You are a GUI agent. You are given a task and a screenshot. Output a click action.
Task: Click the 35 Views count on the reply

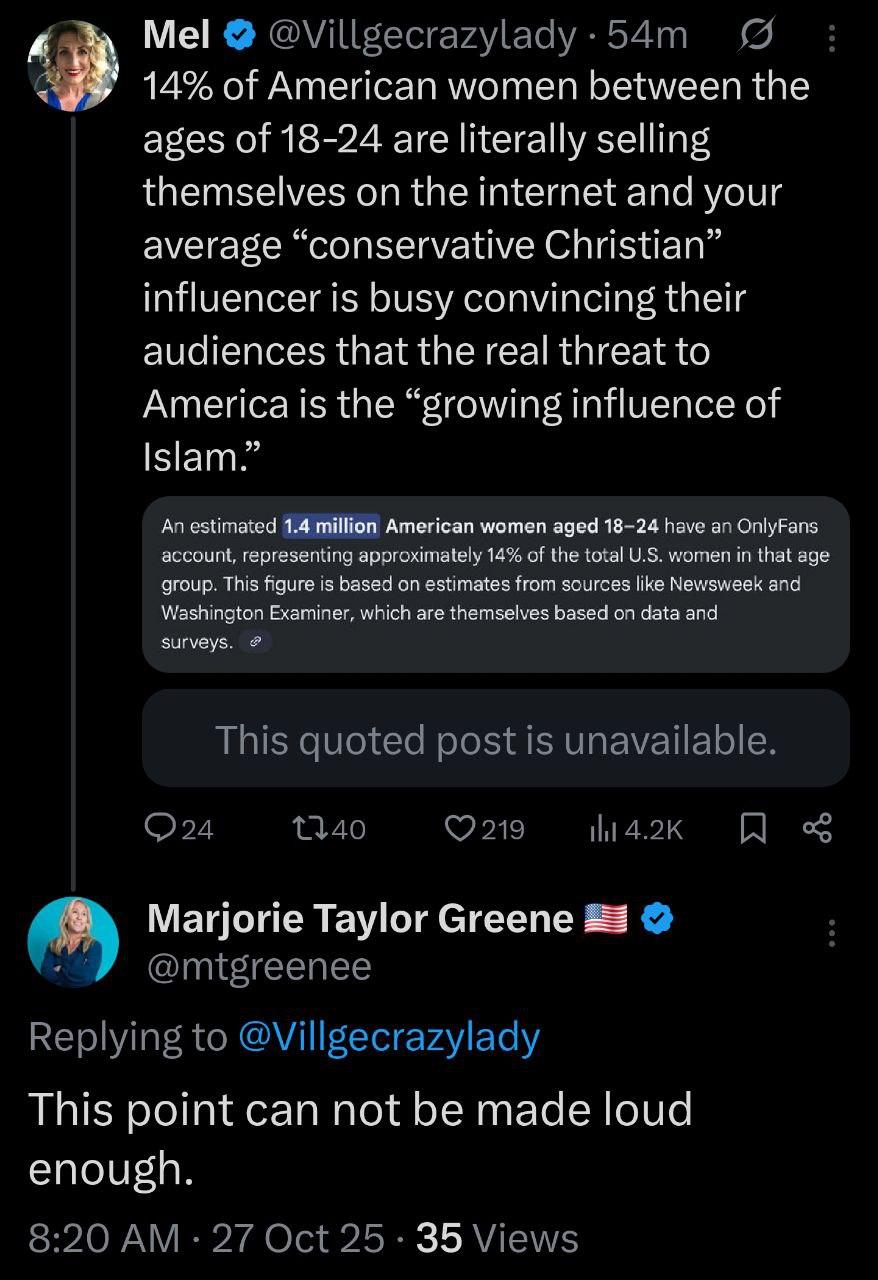pyautogui.click(x=497, y=1238)
